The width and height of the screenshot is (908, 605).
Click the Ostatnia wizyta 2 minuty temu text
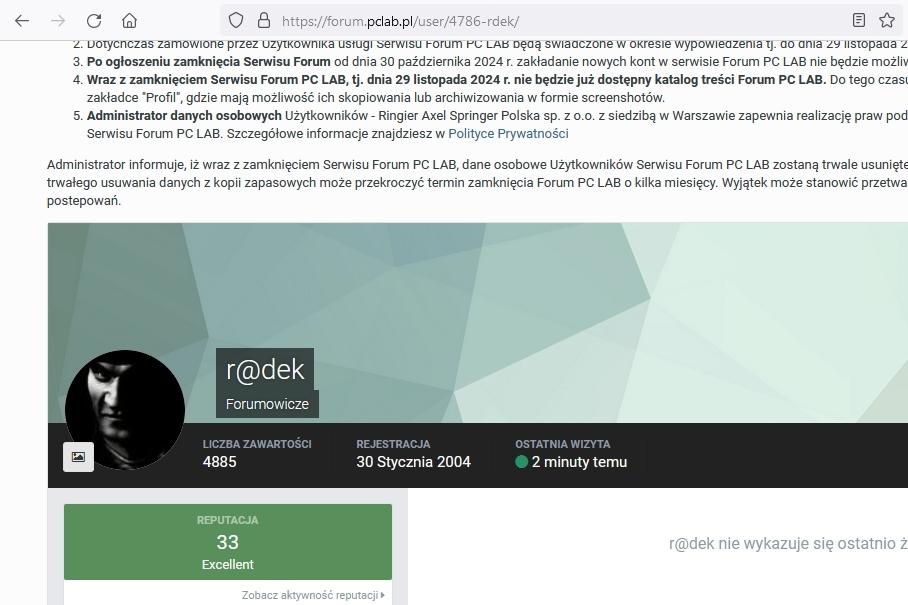click(579, 462)
